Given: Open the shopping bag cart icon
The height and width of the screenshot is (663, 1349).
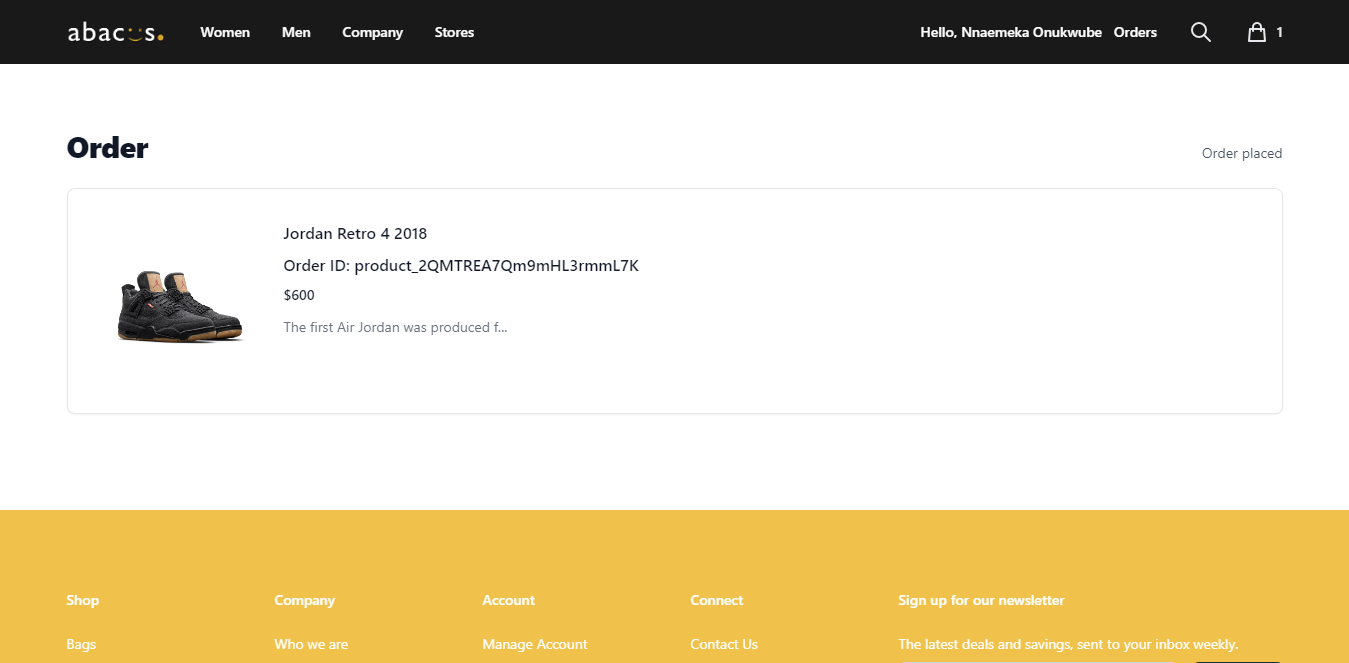Looking at the screenshot, I should point(1257,32).
